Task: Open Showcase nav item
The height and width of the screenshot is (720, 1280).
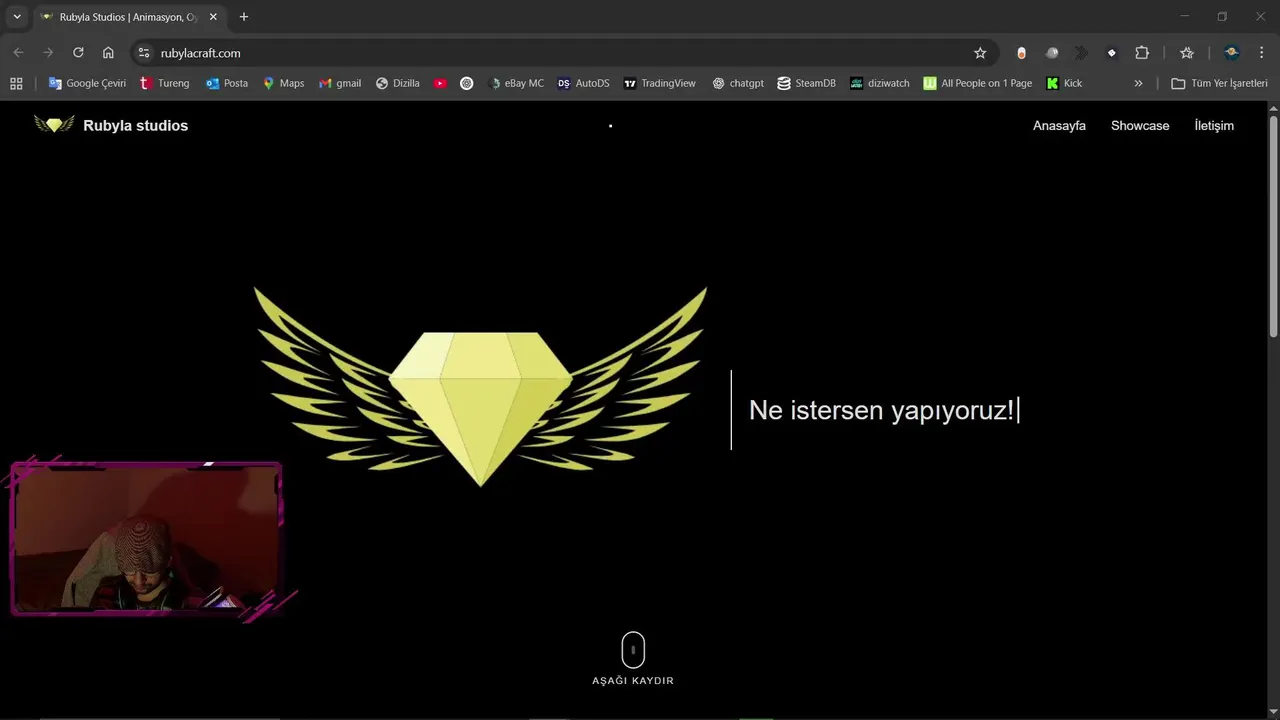Action: tap(1140, 125)
